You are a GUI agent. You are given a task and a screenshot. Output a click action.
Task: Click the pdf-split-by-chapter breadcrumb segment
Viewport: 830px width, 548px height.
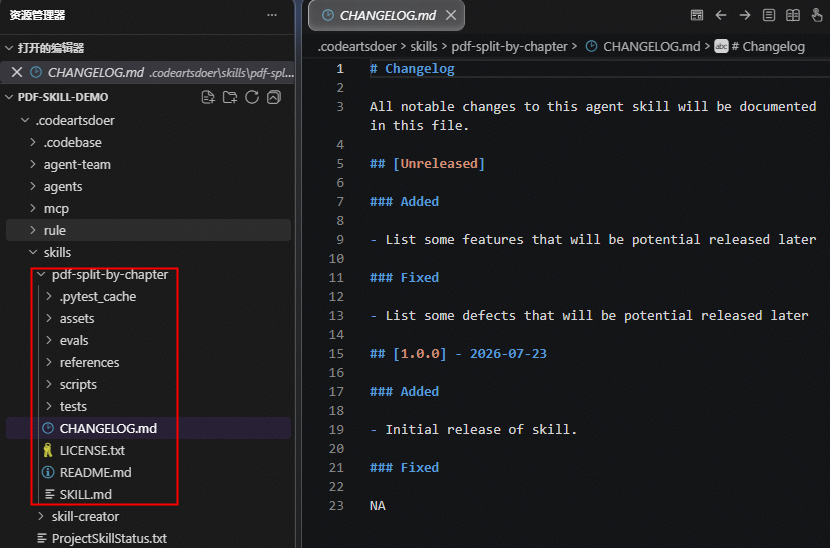click(509, 47)
